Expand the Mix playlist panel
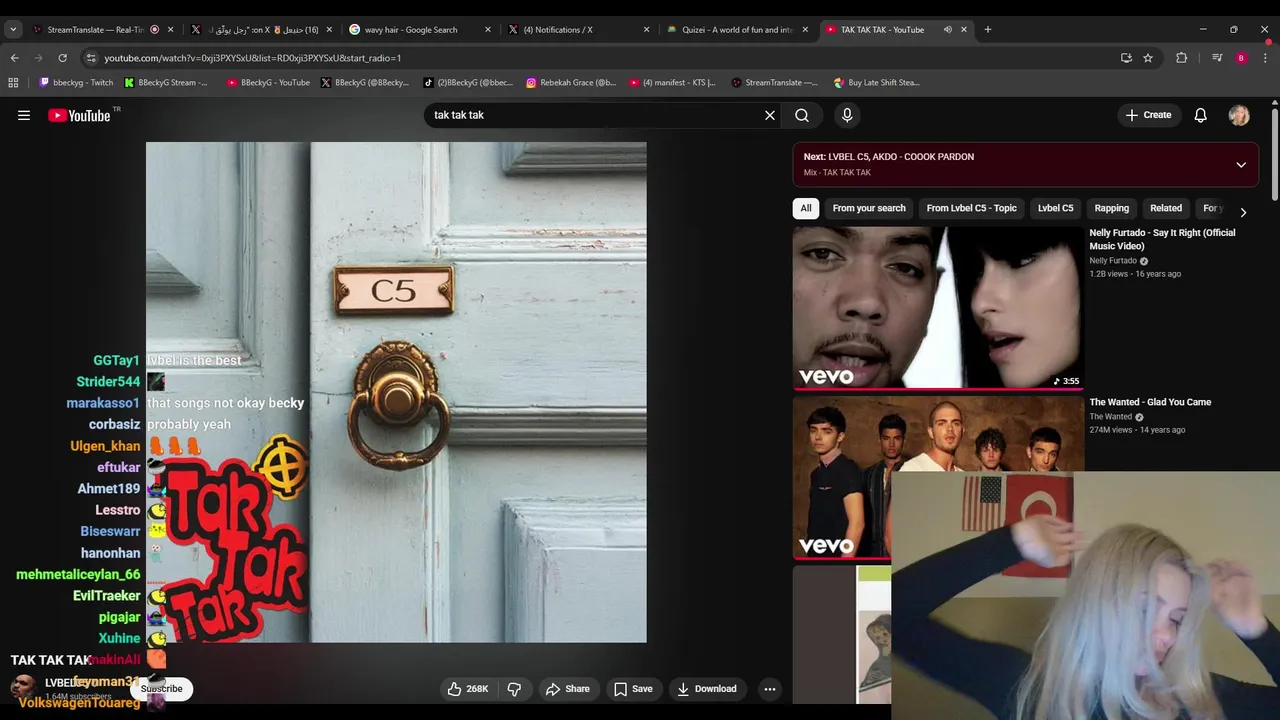This screenshot has width=1280, height=720. (x=1241, y=165)
